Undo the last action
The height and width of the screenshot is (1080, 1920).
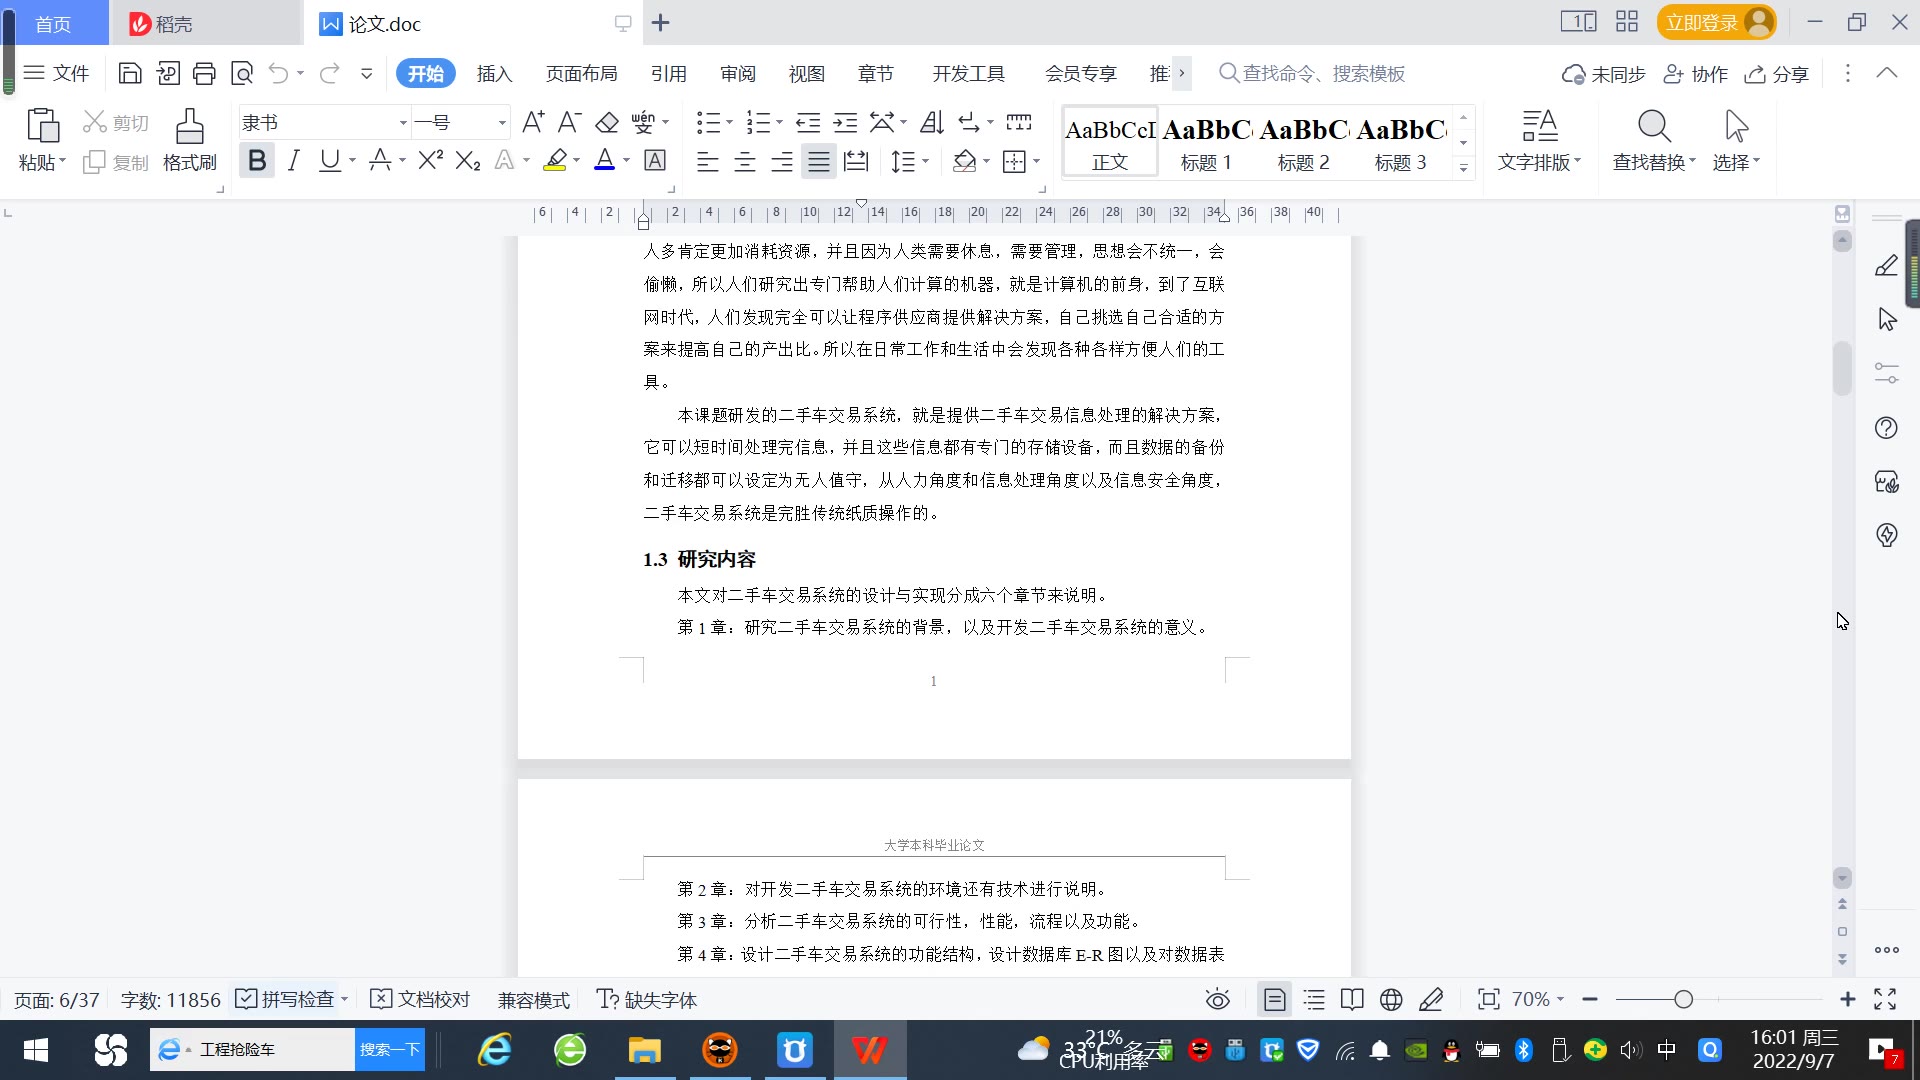coord(278,73)
